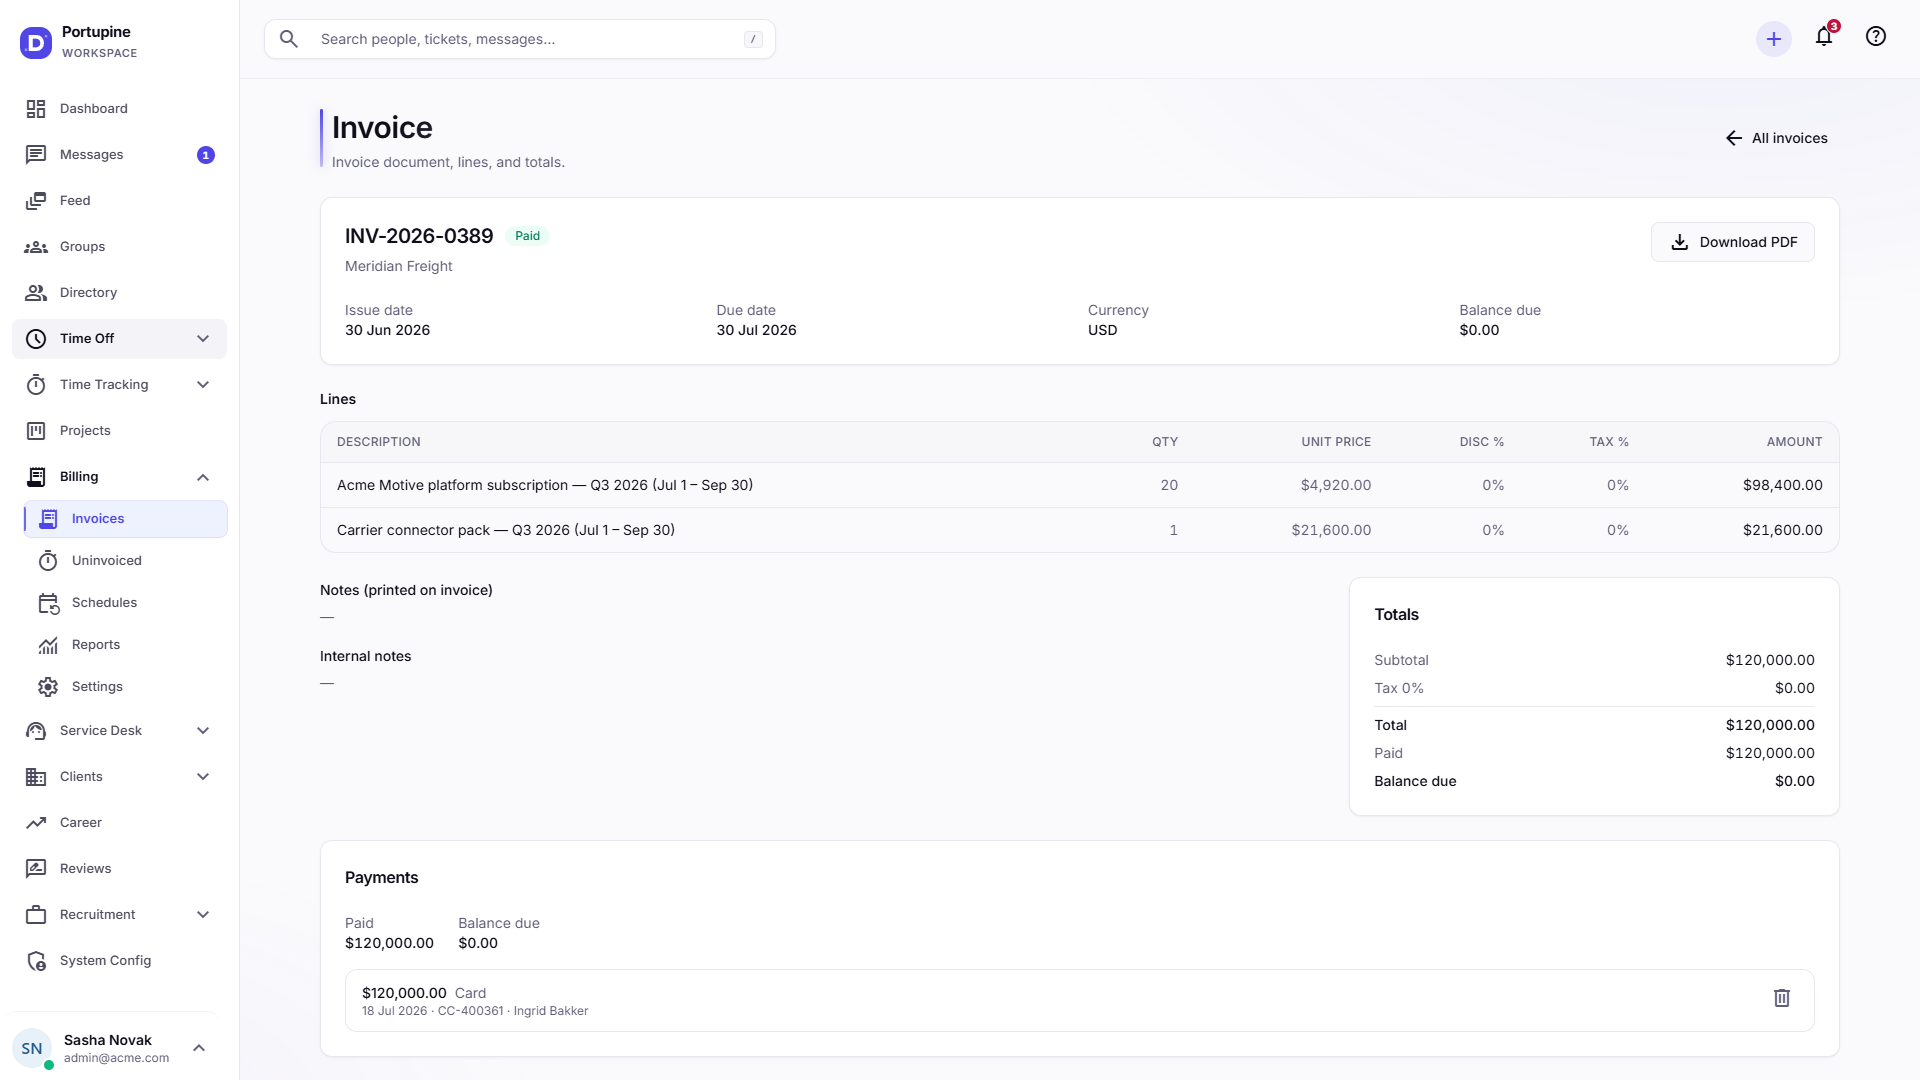This screenshot has height=1080, width=1920.
Task: Expand the Service Desk menu
Action: pos(119,731)
